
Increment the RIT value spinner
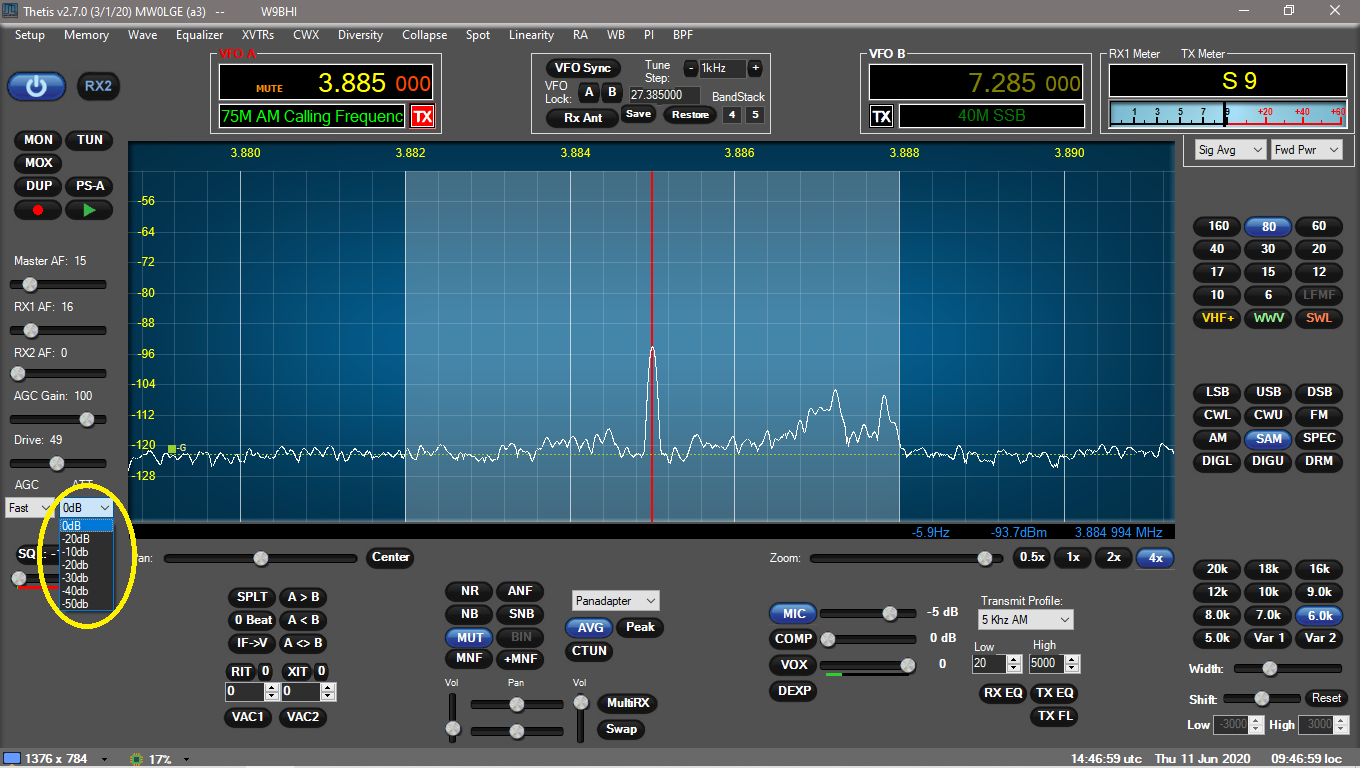pos(272,687)
